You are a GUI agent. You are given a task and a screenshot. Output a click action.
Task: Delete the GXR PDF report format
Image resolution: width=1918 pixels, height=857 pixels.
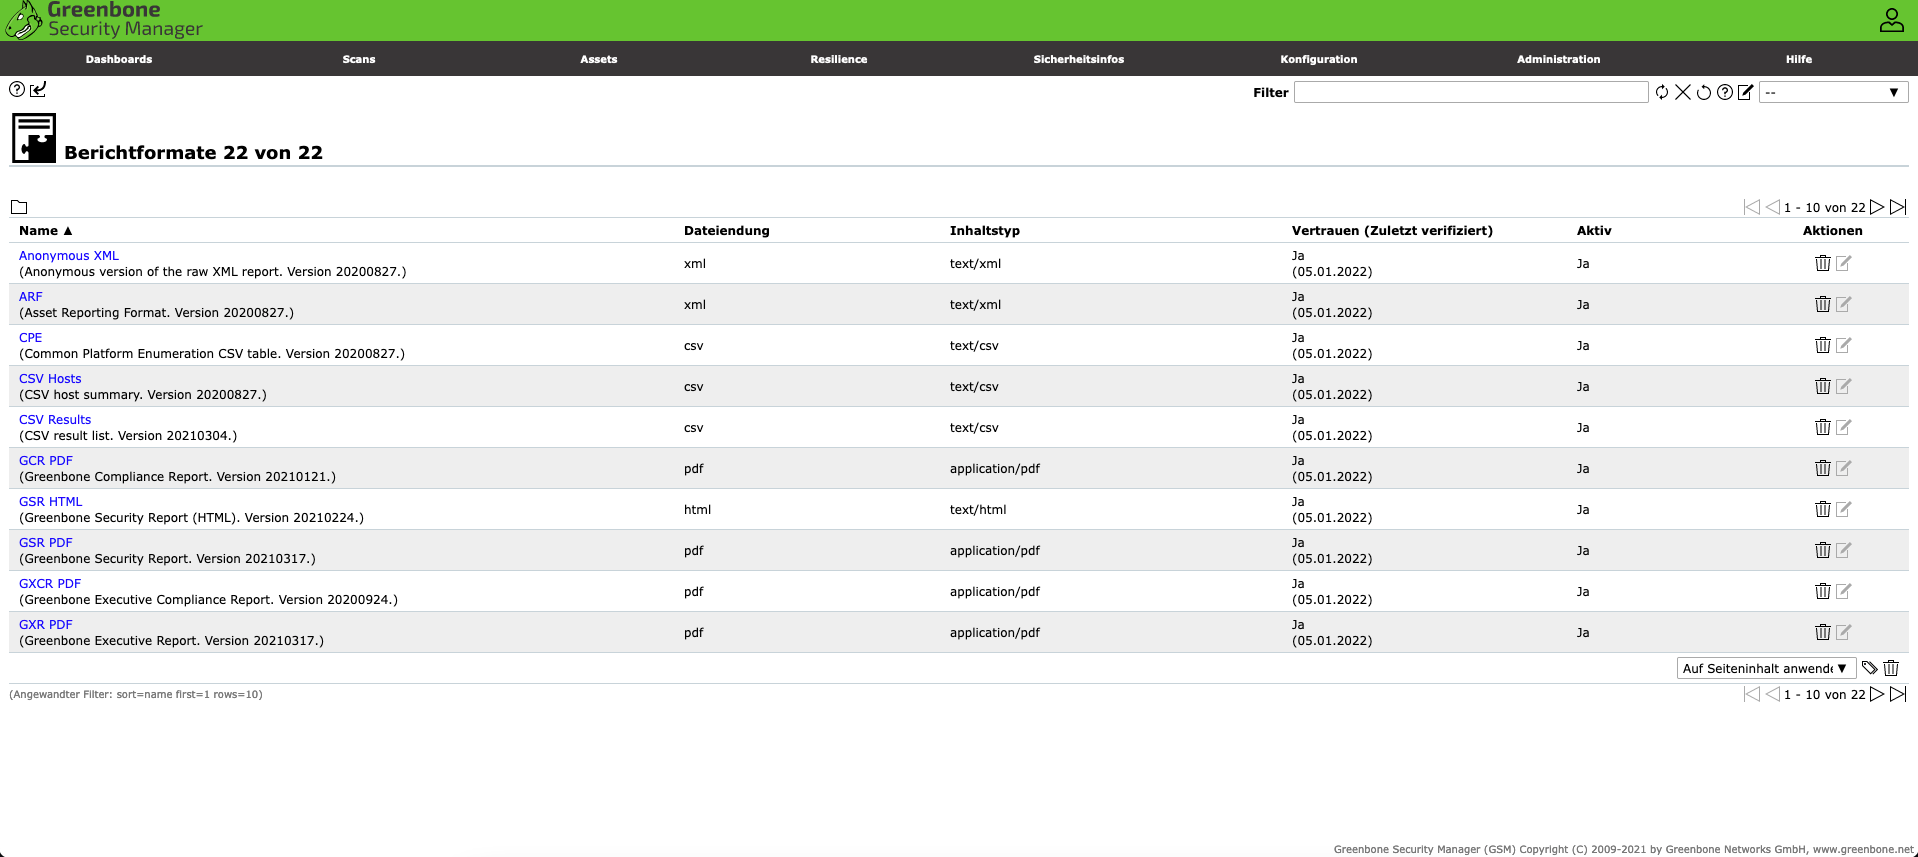pyautogui.click(x=1823, y=632)
